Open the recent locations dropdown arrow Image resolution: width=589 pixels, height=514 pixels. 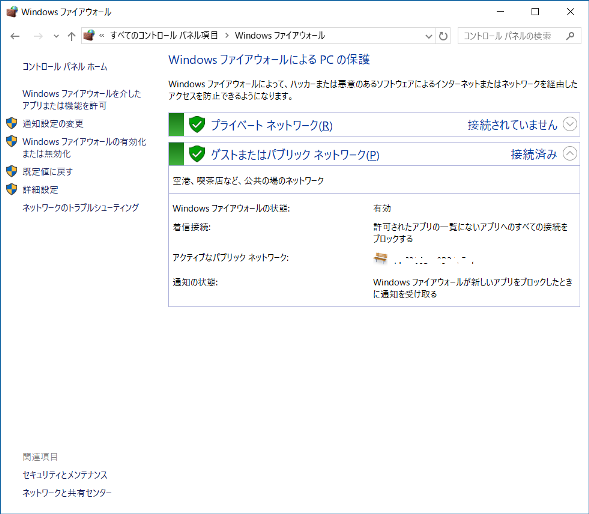[x=56, y=36]
